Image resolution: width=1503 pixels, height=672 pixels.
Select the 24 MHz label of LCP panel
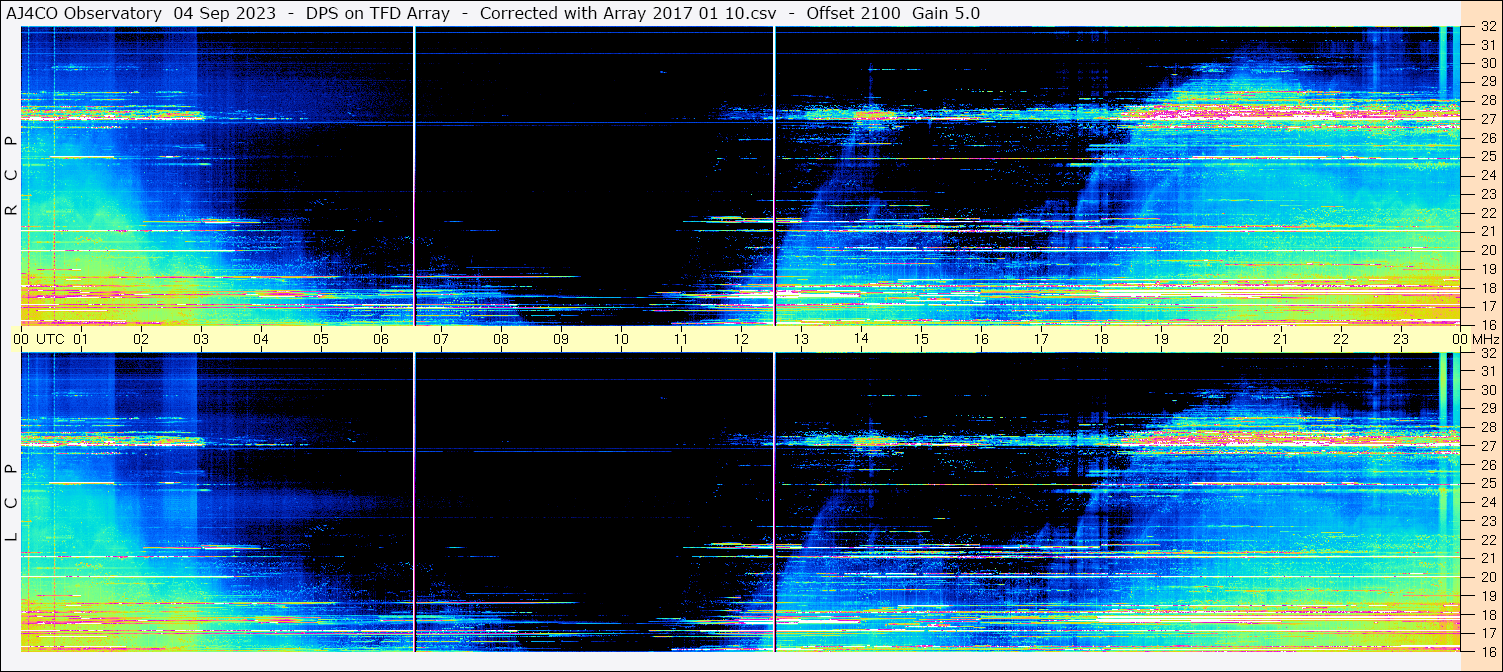[1488, 502]
